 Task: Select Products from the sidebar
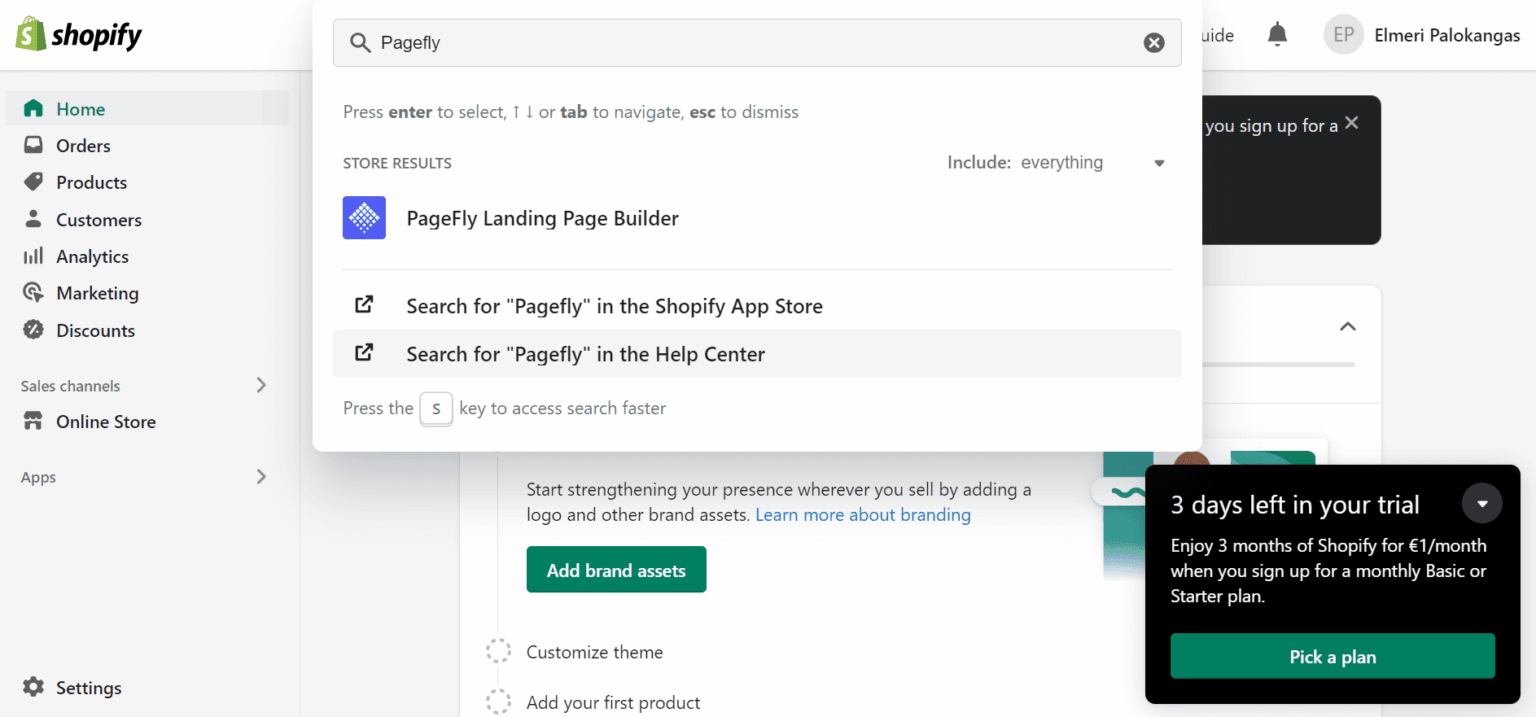tap(90, 182)
